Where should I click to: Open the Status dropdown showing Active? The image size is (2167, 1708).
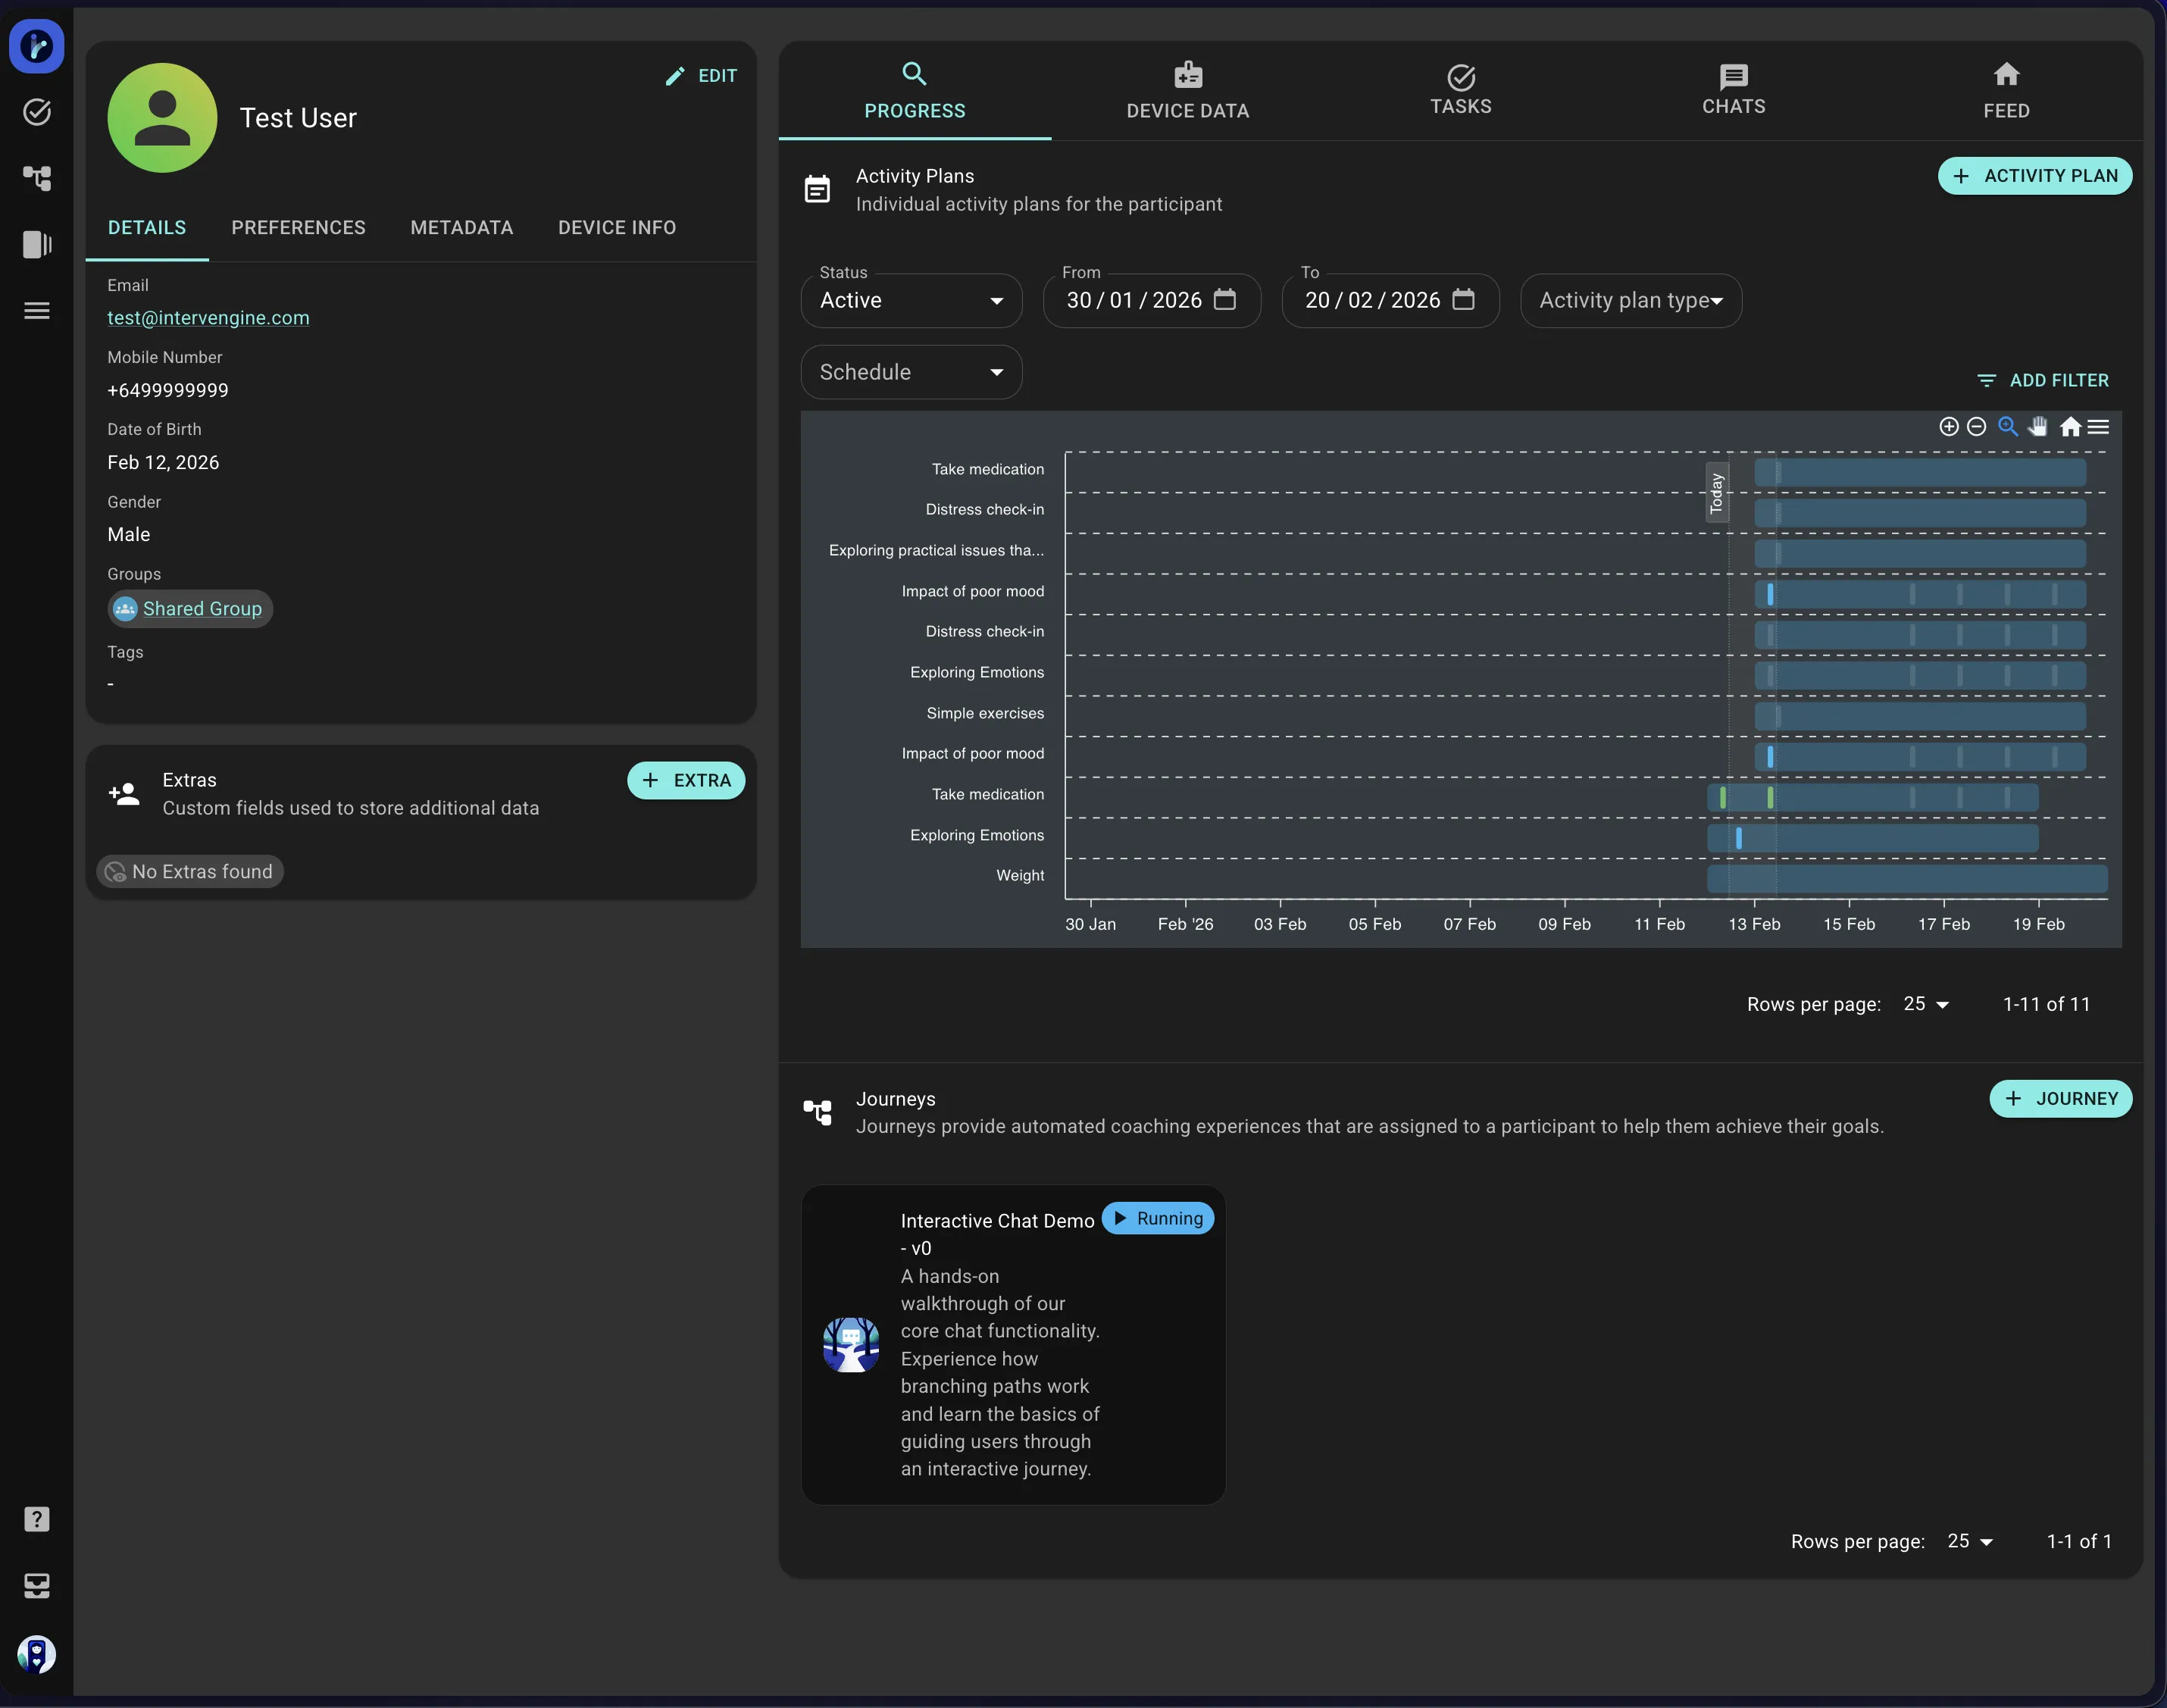910,300
